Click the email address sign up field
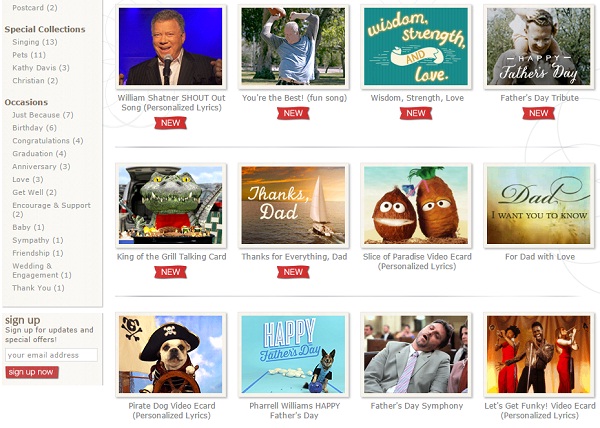The height and width of the screenshot is (428, 600). 51,355
